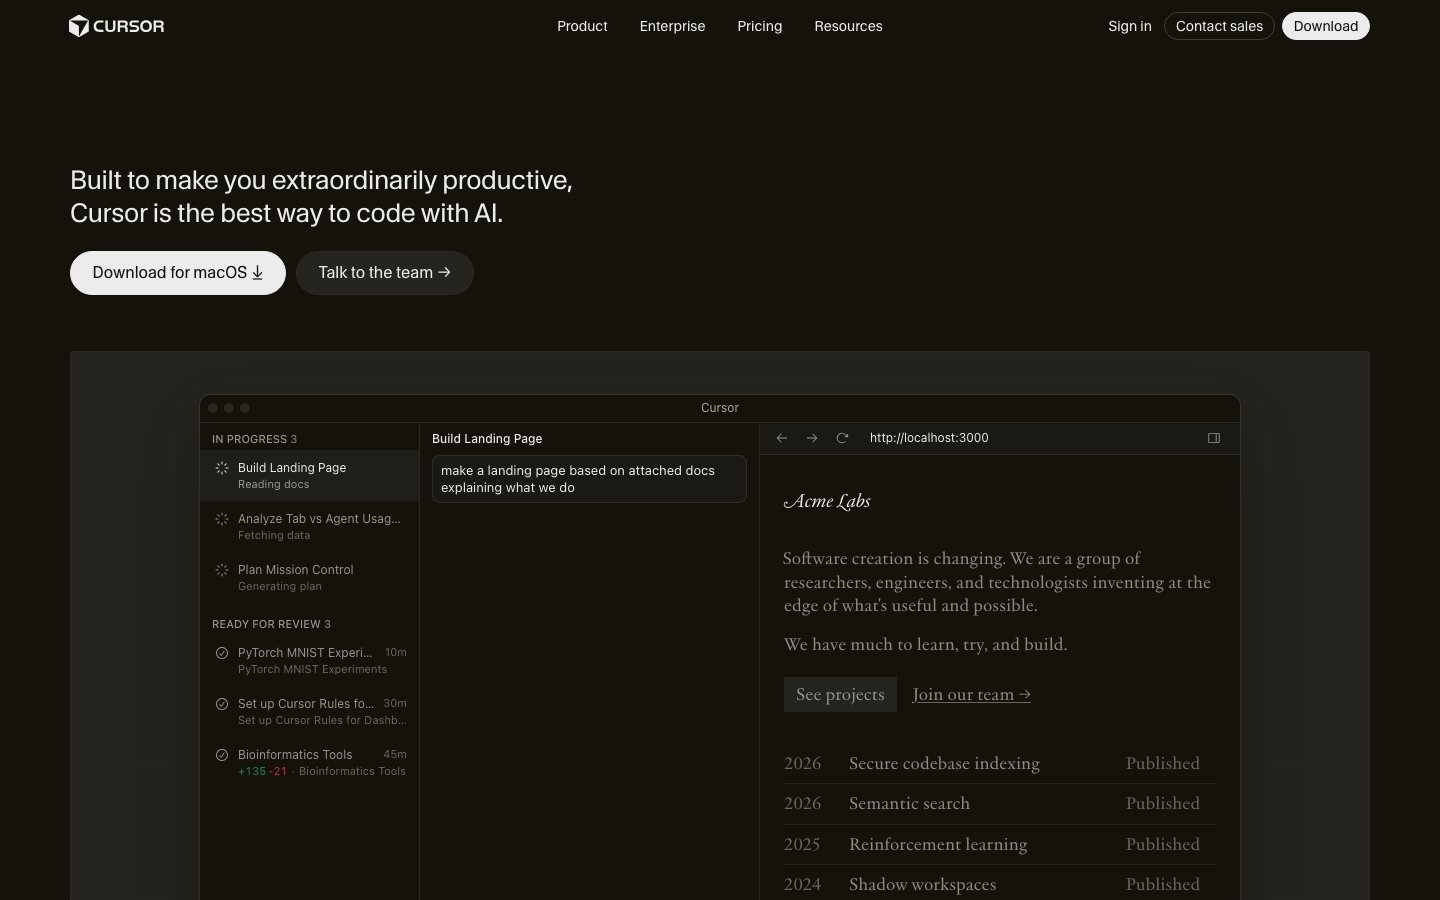Click spinner icon beside Build Landing Page
This screenshot has height=900, width=1440.
click(x=222, y=468)
